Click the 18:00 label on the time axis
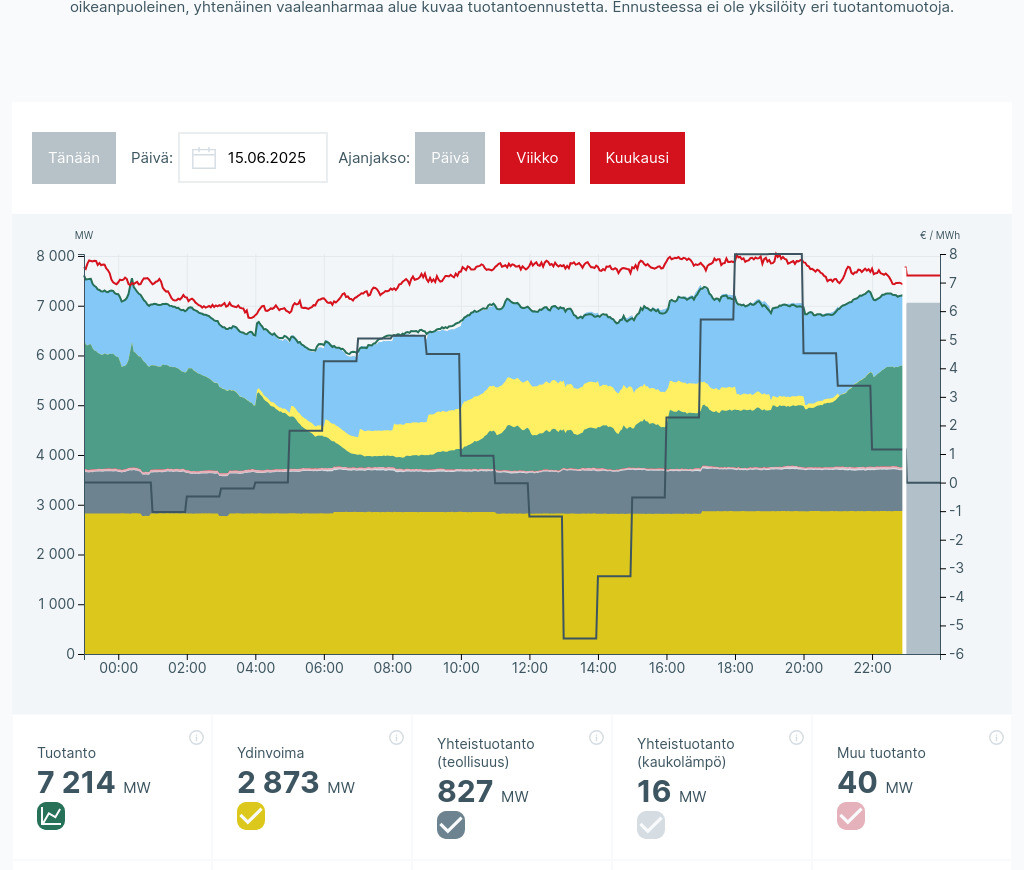Viewport: 1024px width, 870px height. point(735,668)
